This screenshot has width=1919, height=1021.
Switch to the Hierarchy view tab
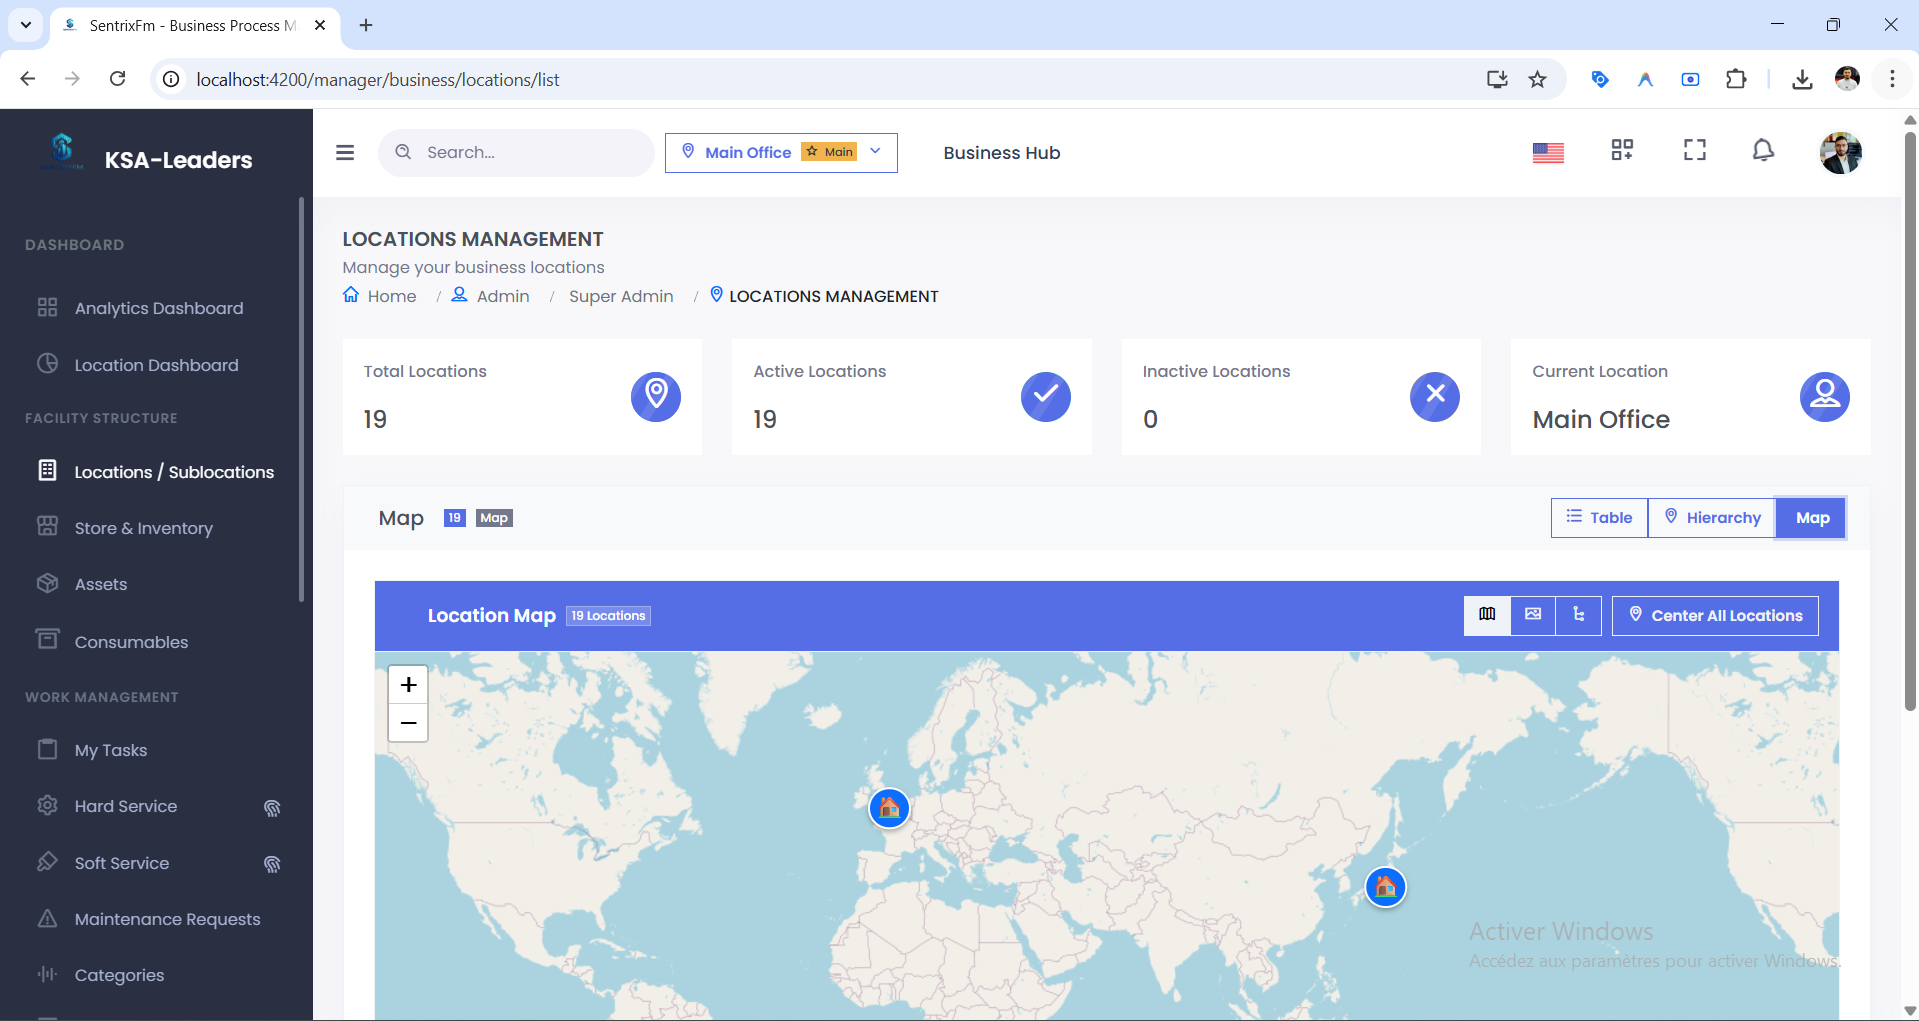click(x=1711, y=517)
